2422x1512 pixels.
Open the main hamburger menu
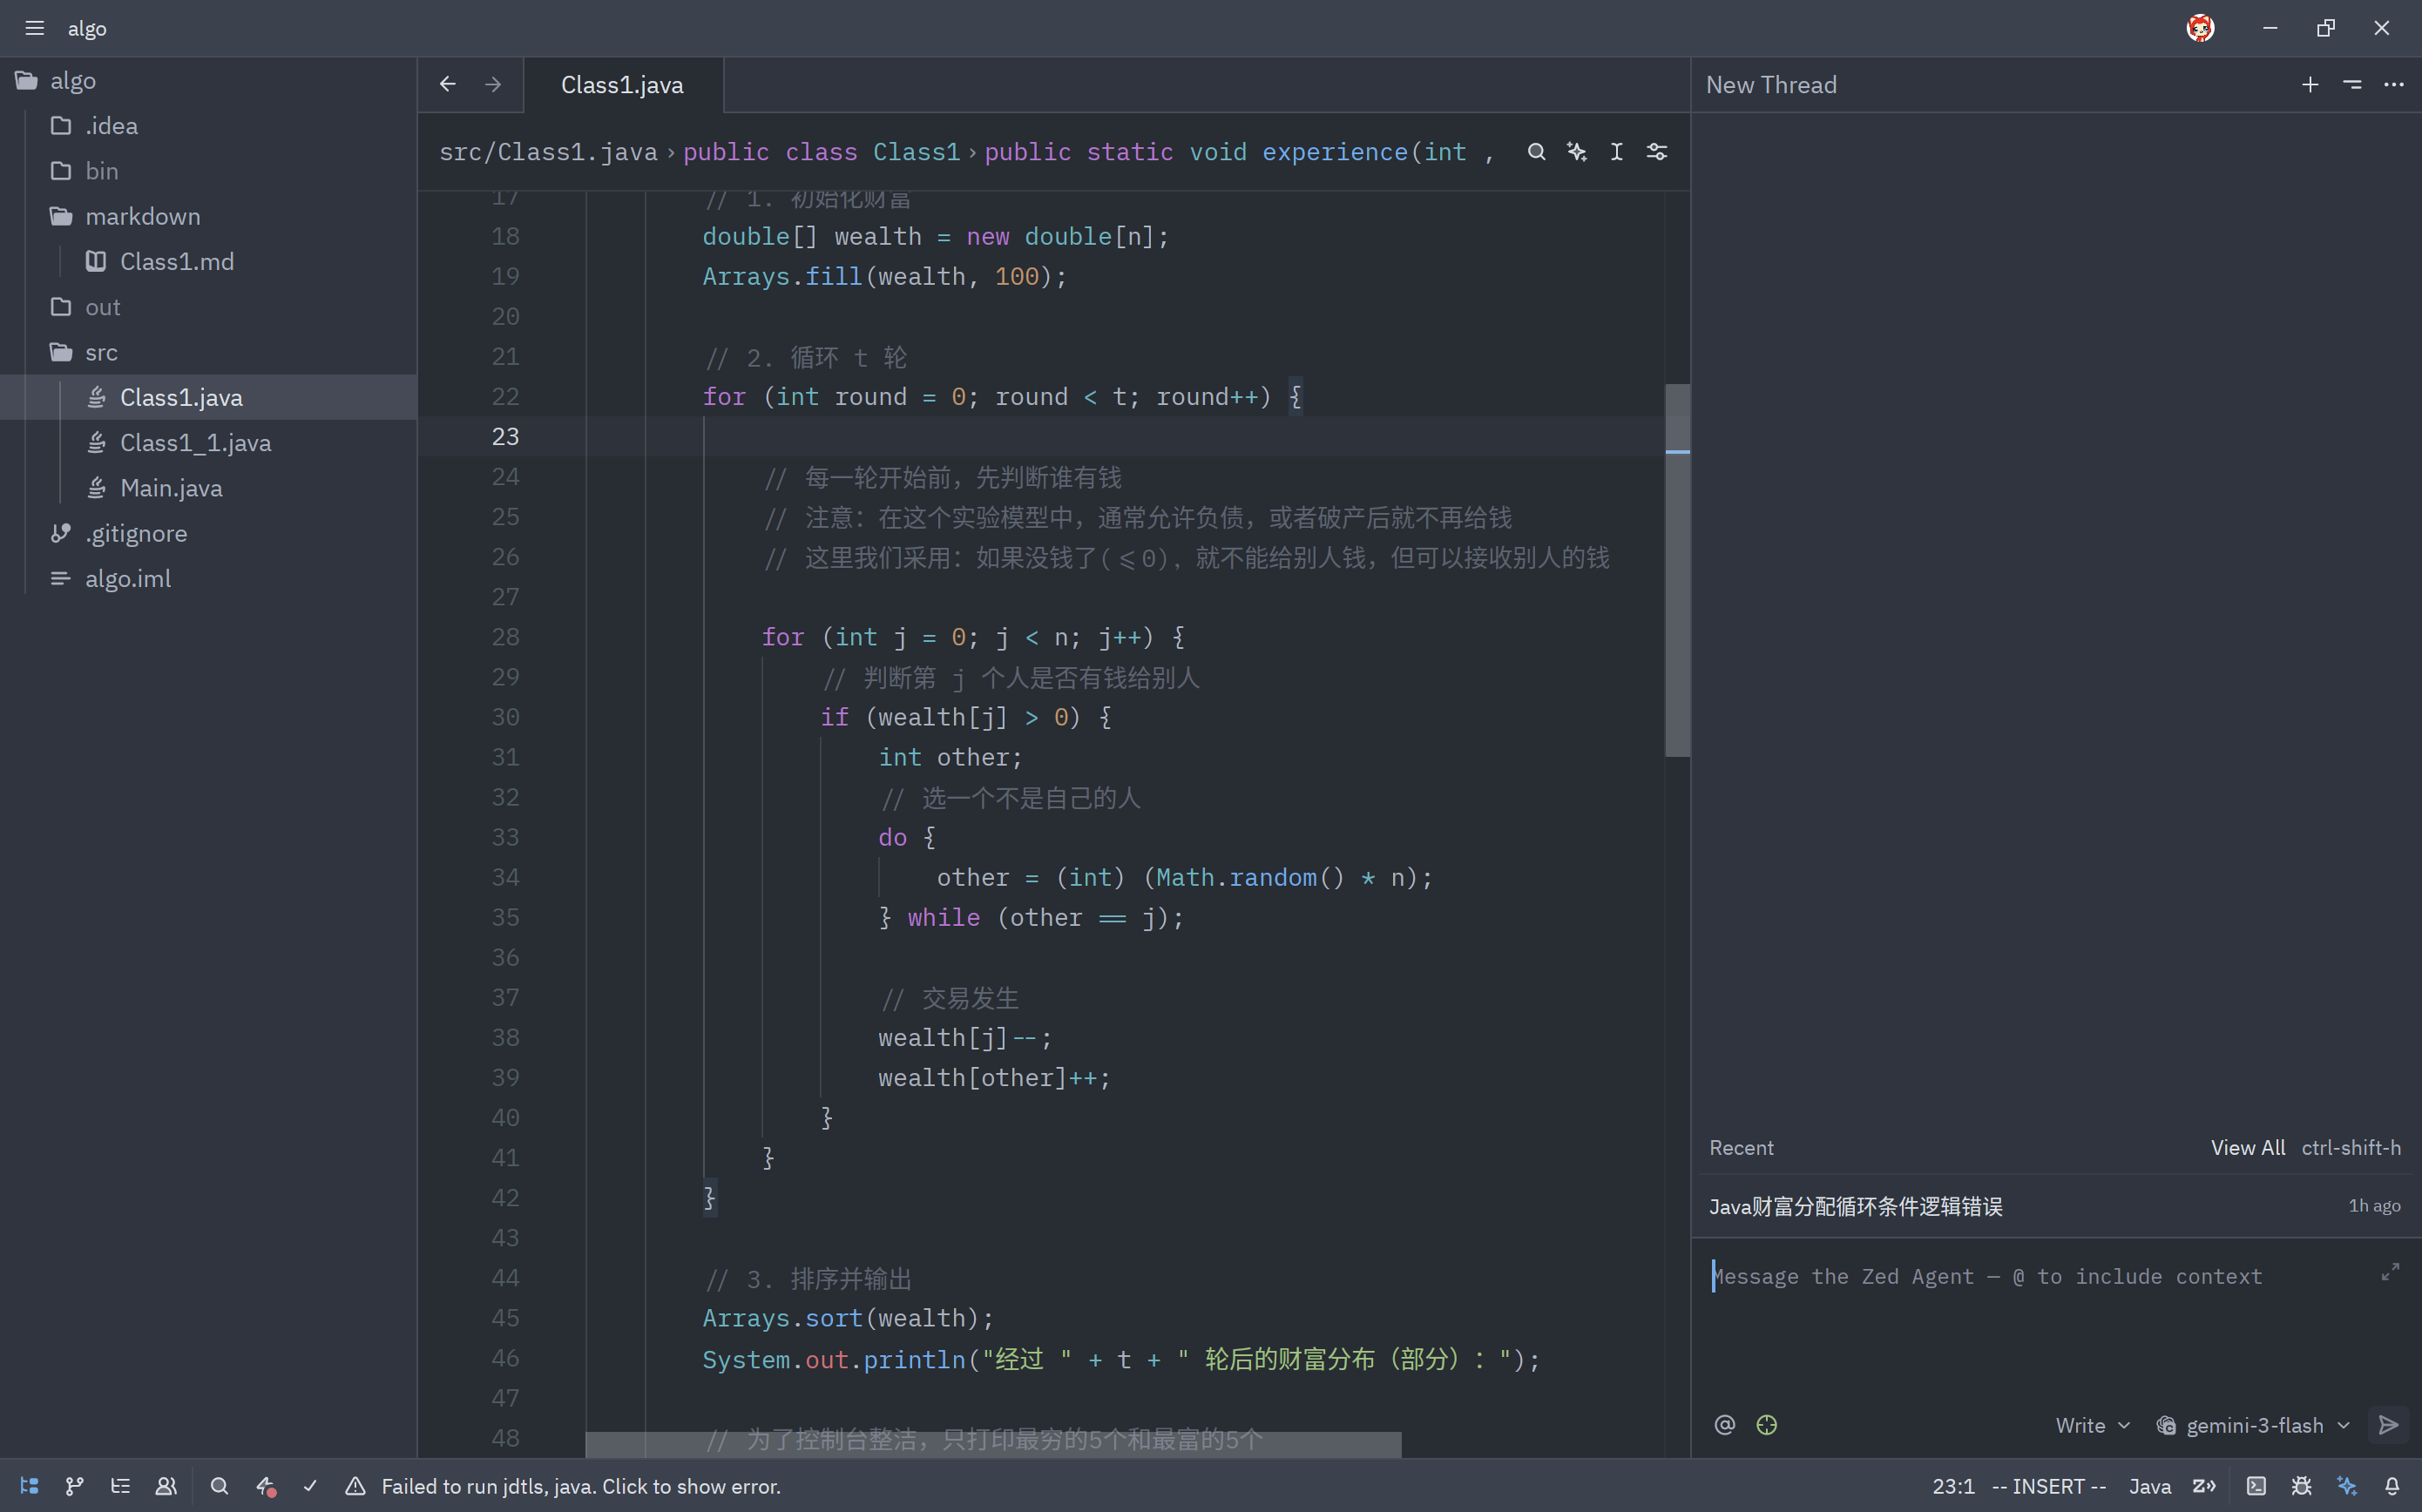tap(35, 28)
